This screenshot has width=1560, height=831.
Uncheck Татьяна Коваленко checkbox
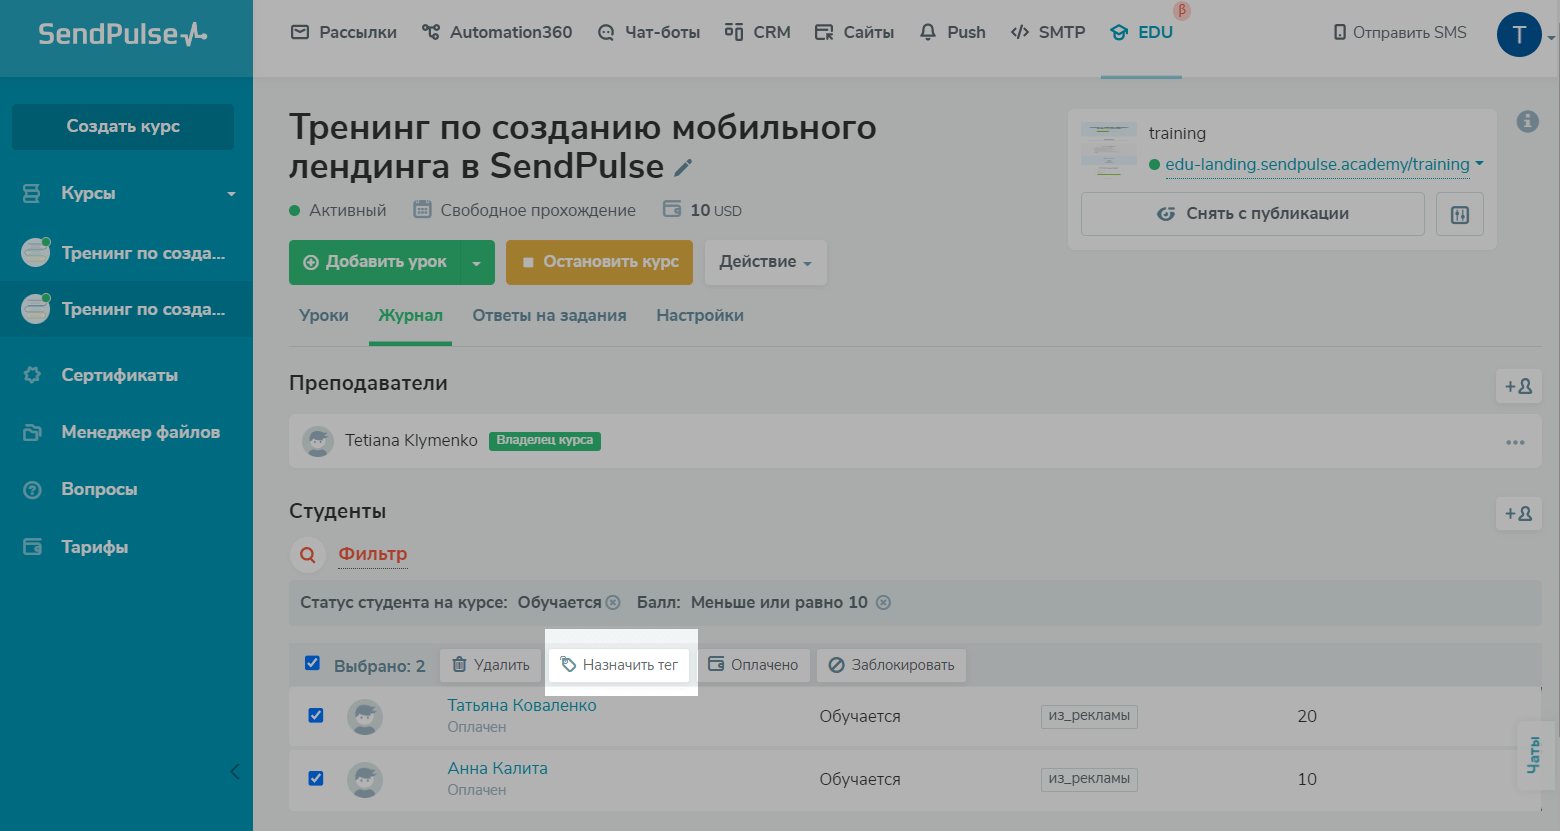point(316,715)
